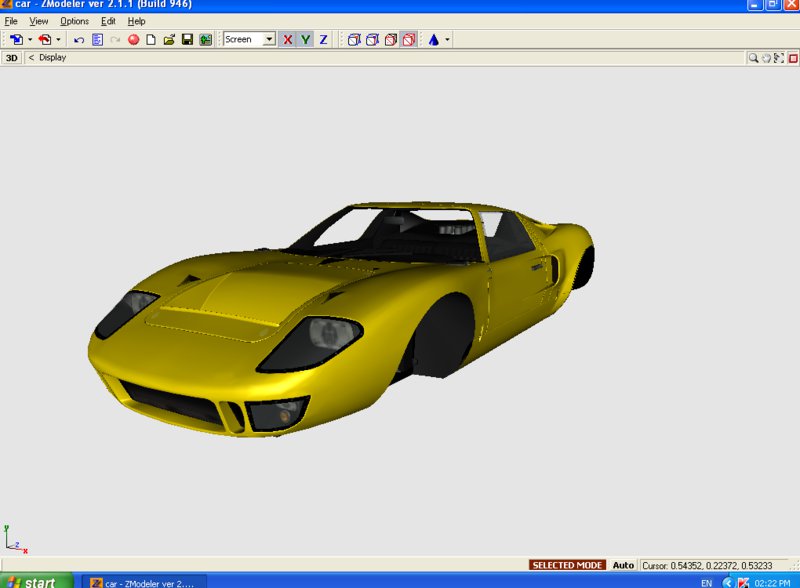Viewport: 800px width, 588px height.
Task: Toggle the X axis button
Action: [x=288, y=40]
